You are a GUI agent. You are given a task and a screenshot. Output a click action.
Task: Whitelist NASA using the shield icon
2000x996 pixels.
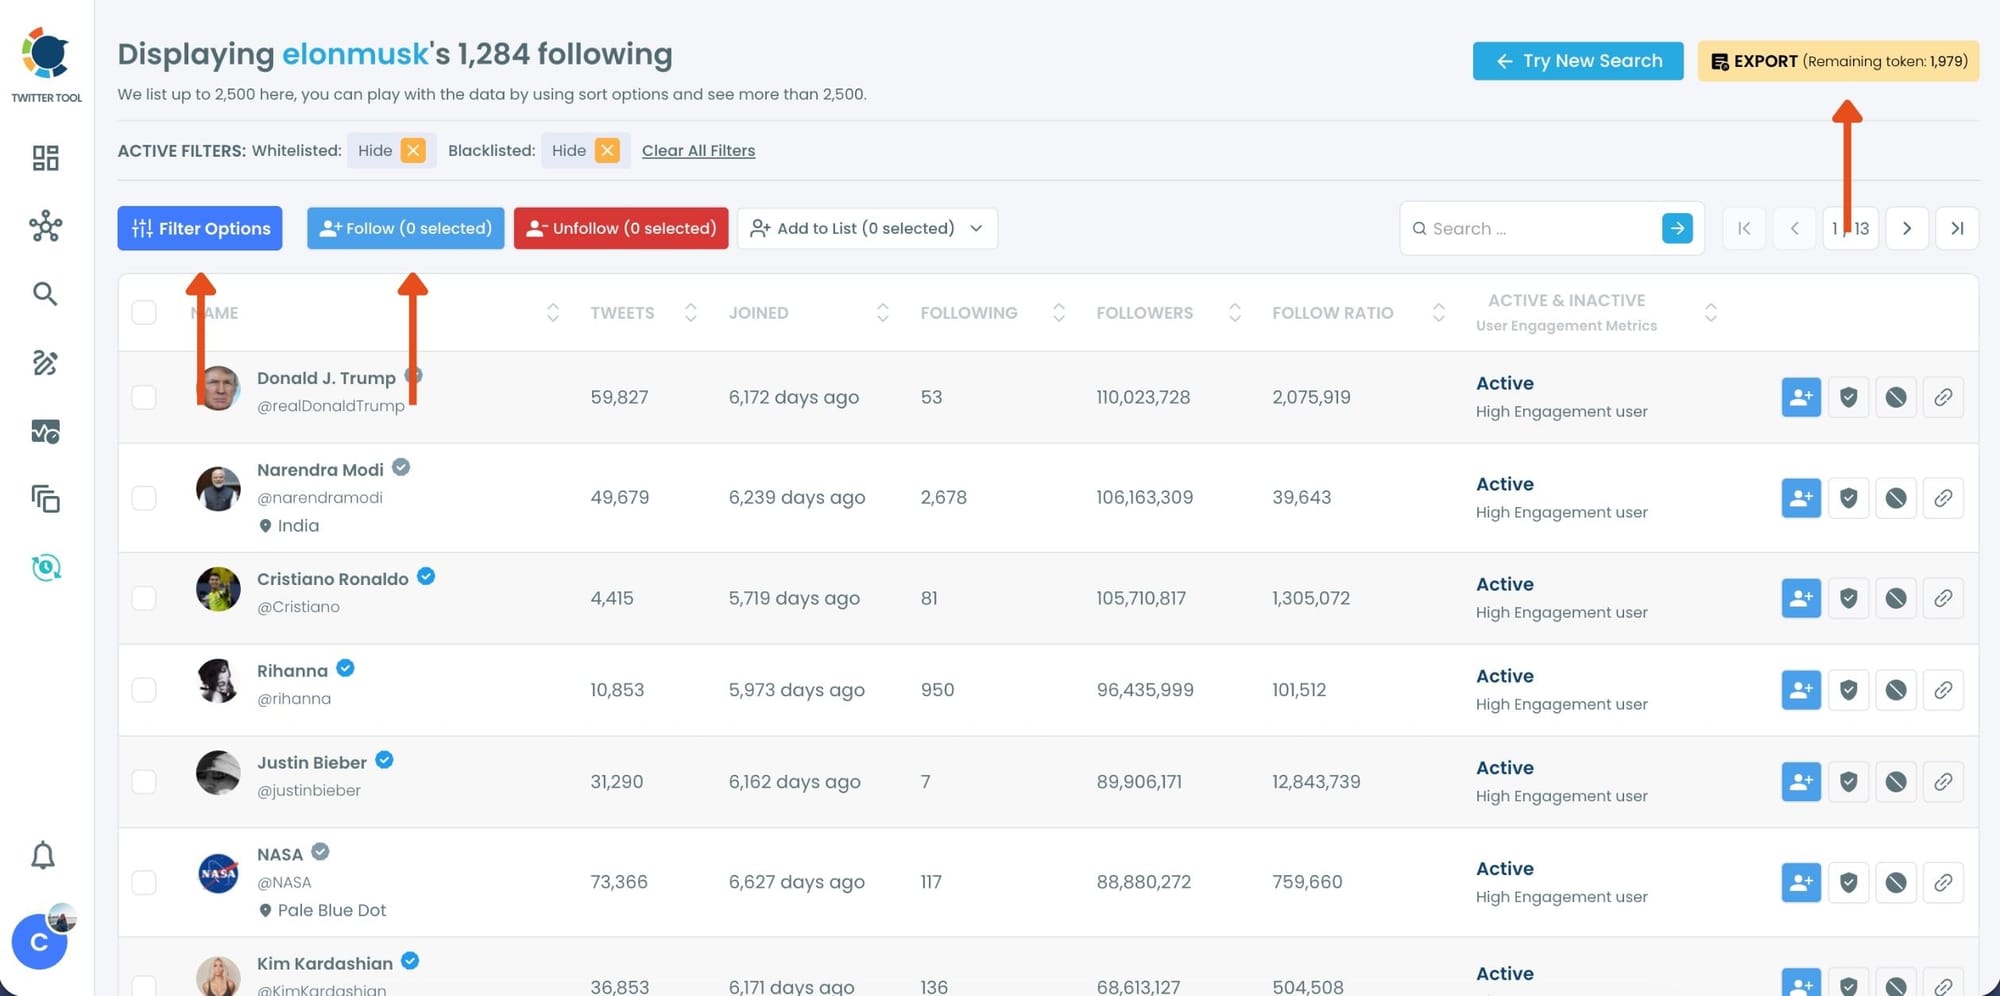point(1848,882)
